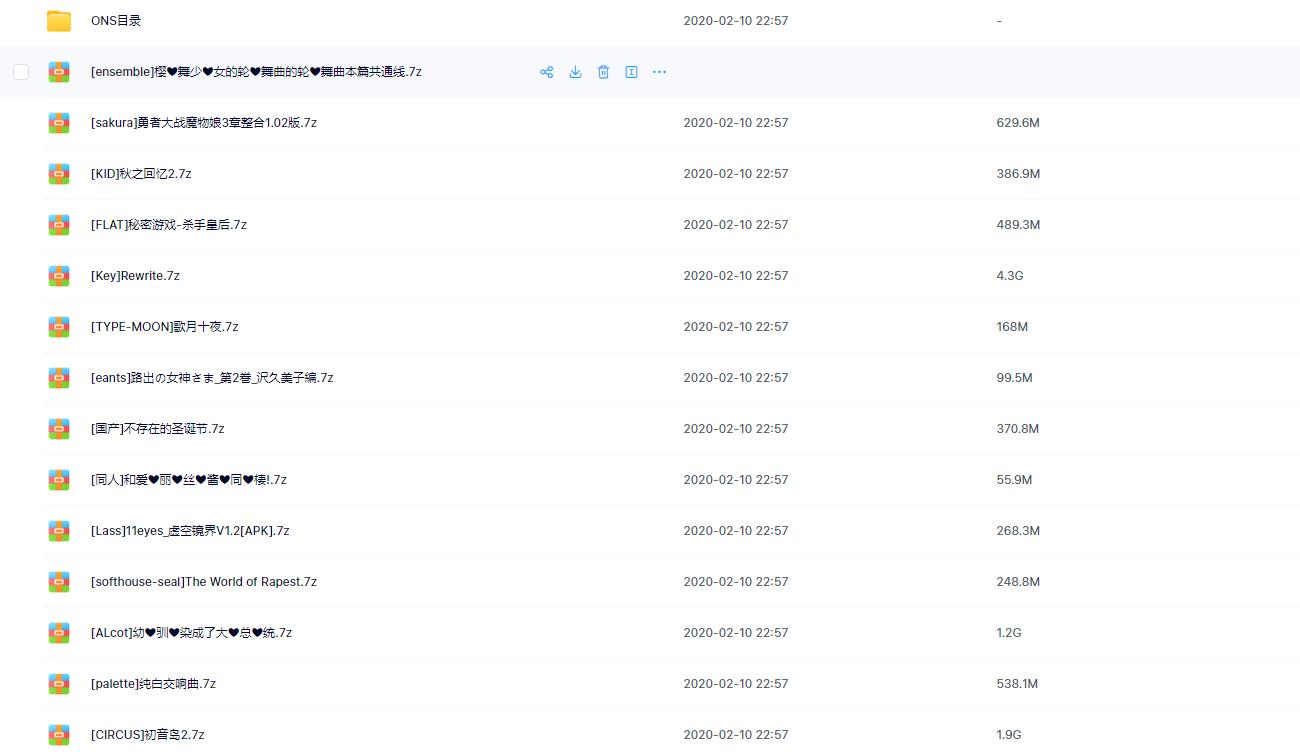Click the archive icon for [eants] file
Viewport: 1300px width, 752px height.
59,378
